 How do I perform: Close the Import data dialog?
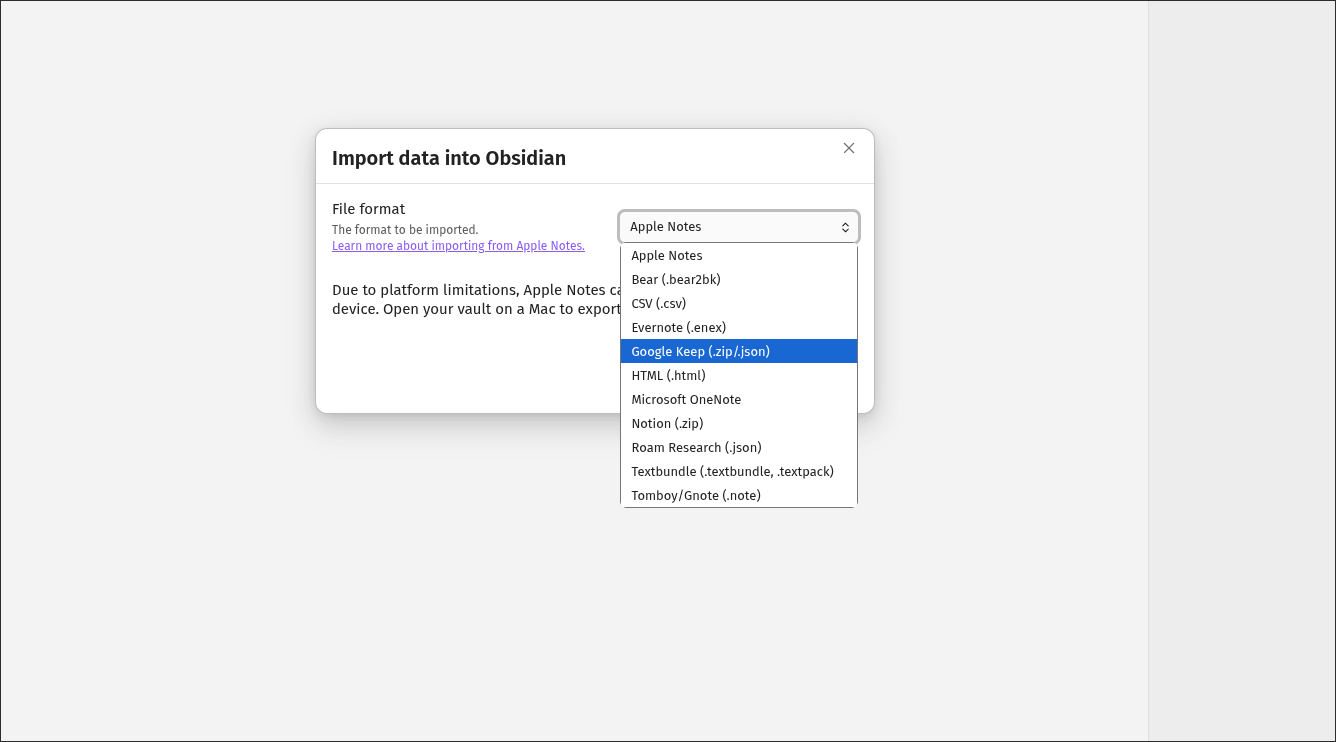(849, 148)
